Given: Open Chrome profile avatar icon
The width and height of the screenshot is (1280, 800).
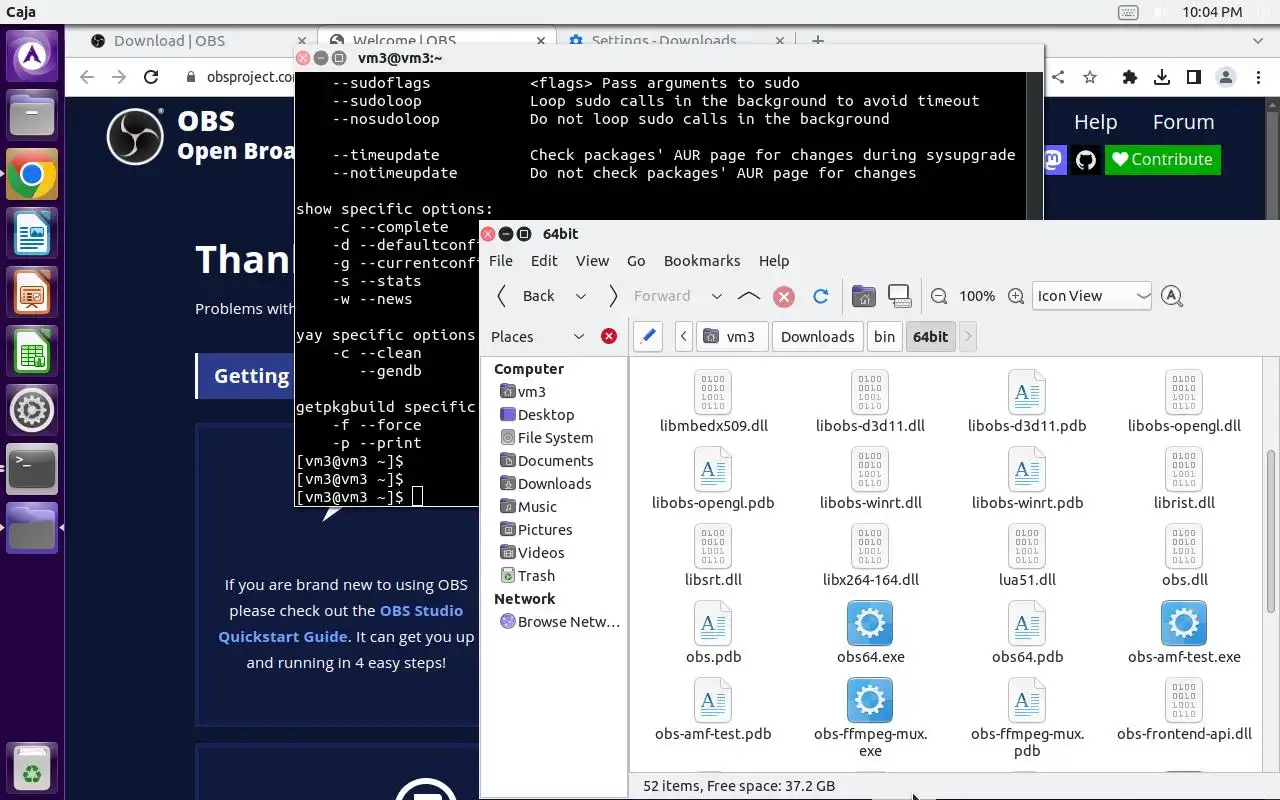Looking at the screenshot, I should [x=1226, y=77].
